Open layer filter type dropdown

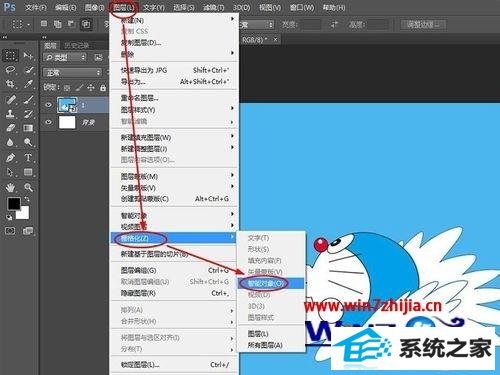click(x=65, y=58)
